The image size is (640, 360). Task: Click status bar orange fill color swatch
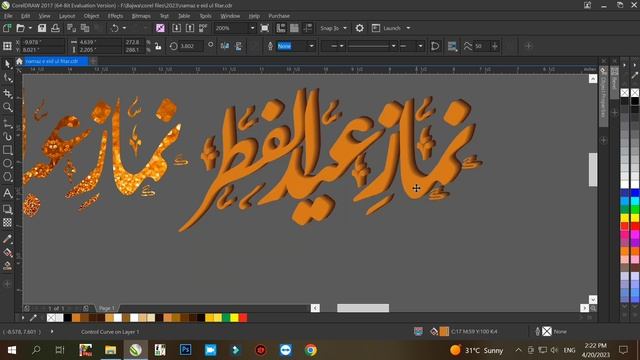coord(444,331)
